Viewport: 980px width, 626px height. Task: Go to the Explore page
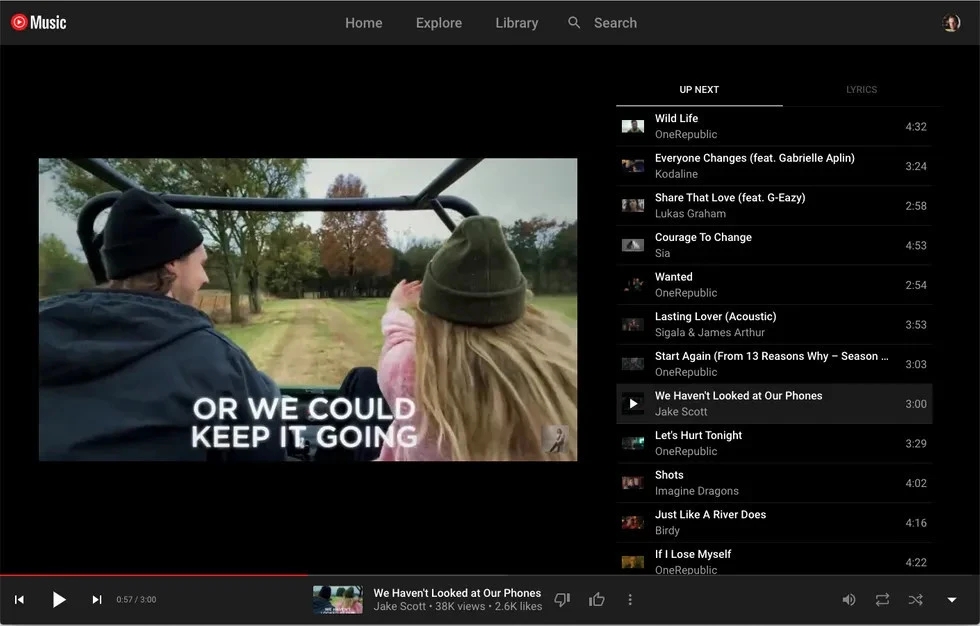pos(439,23)
